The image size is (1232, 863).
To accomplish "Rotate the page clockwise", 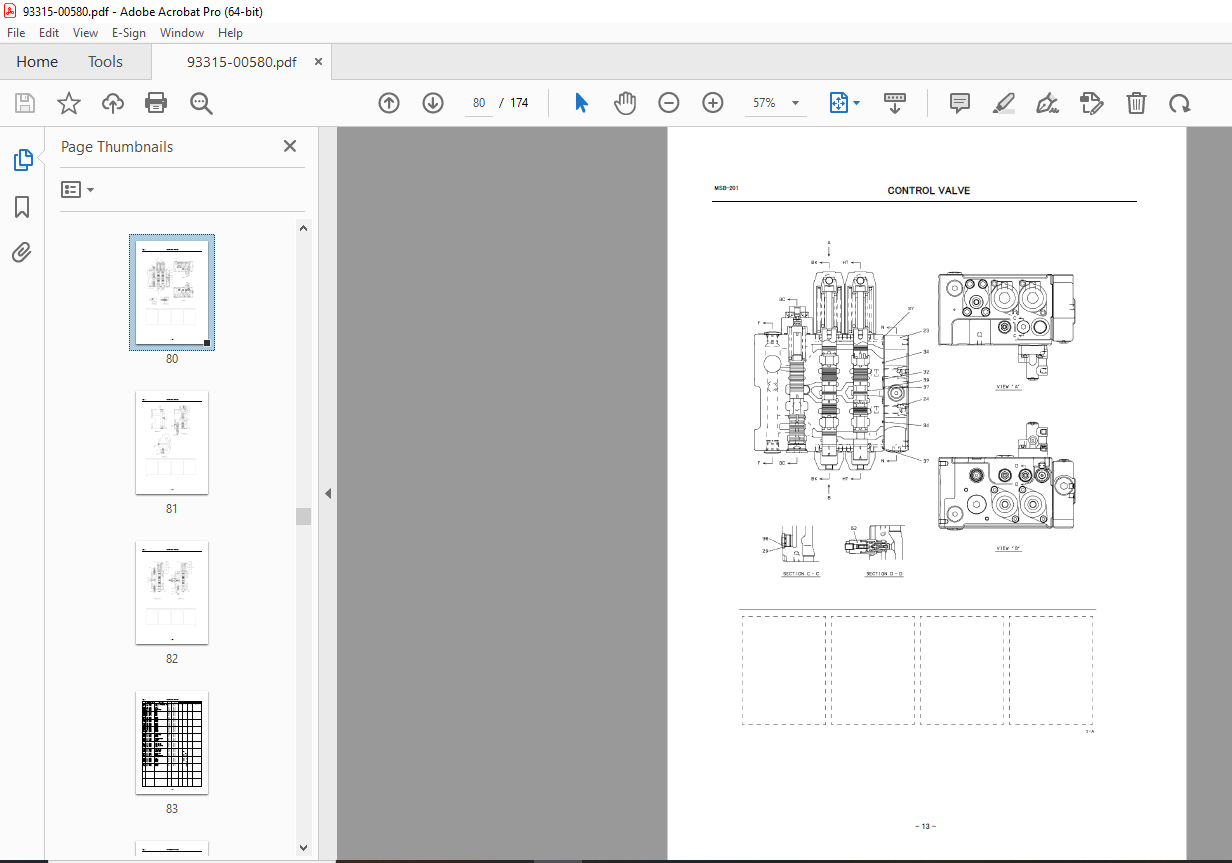I will tap(1180, 103).
